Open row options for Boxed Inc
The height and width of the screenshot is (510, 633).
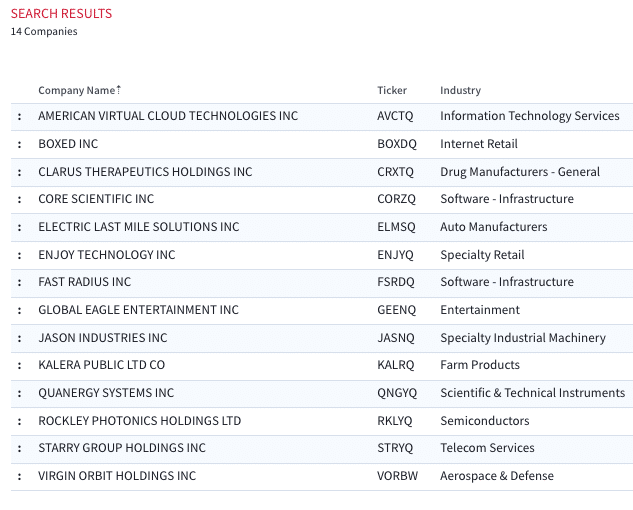pyautogui.click(x=19, y=144)
